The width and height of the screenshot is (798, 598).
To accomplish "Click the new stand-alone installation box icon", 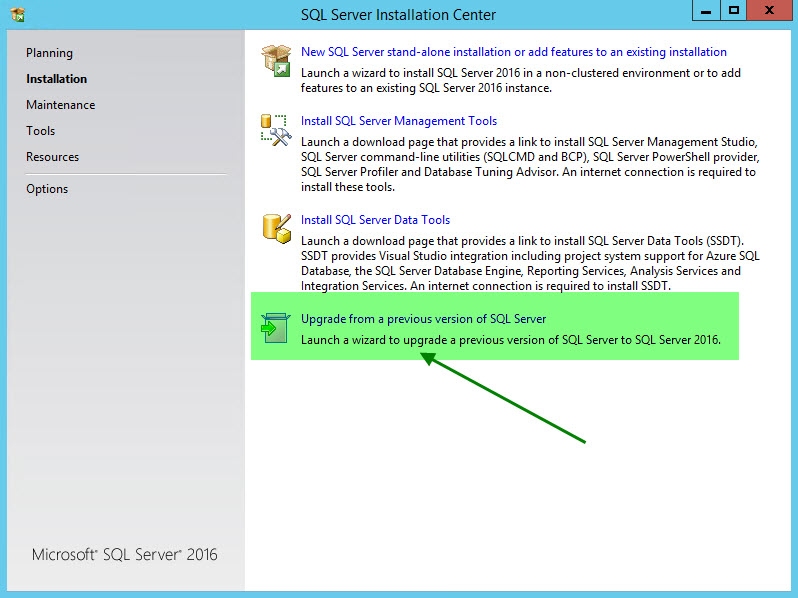I will (x=276, y=61).
